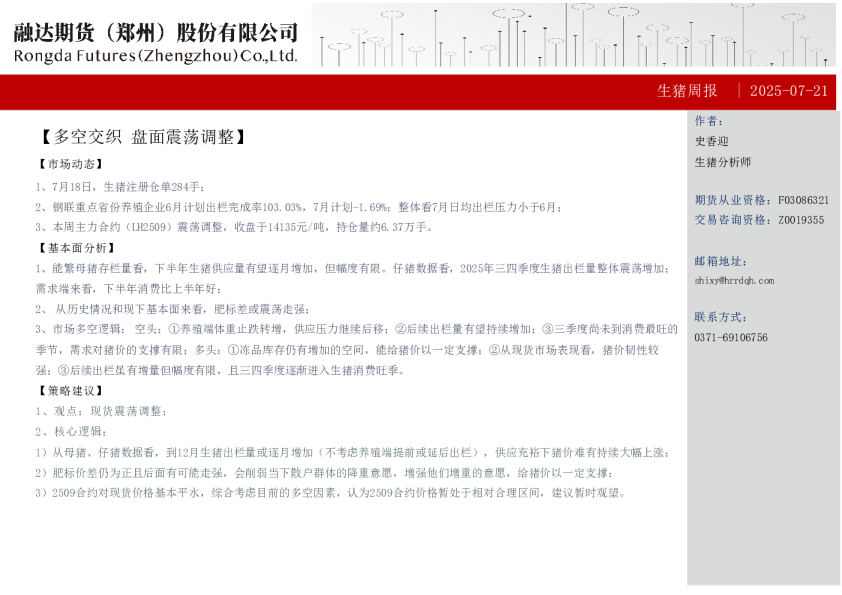Click the line about 生猪注册仓单284手
The height and width of the screenshot is (595, 842).
pos(120,186)
